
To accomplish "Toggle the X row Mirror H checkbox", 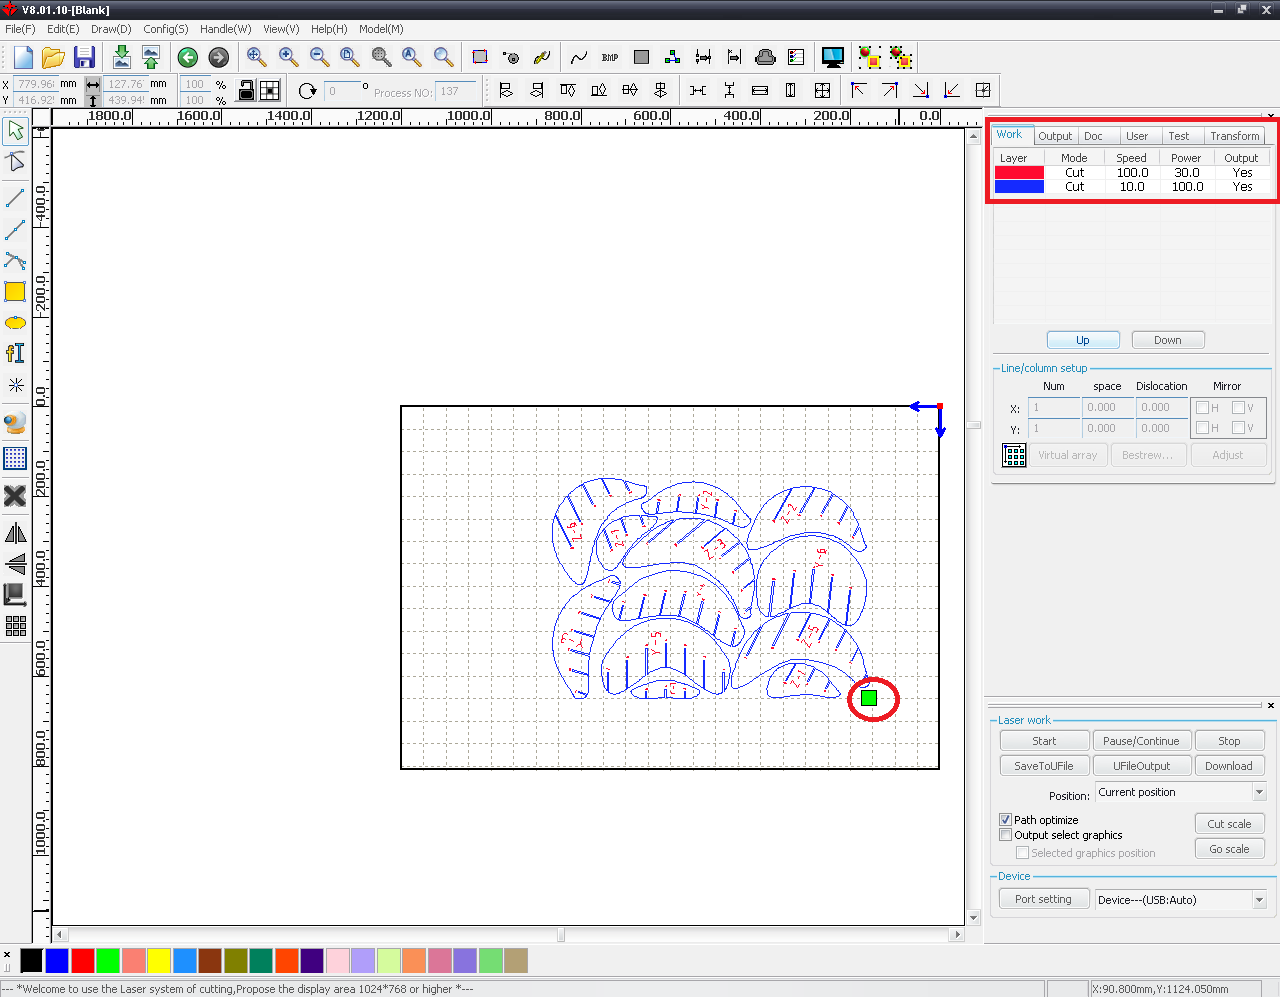I will point(1202,408).
